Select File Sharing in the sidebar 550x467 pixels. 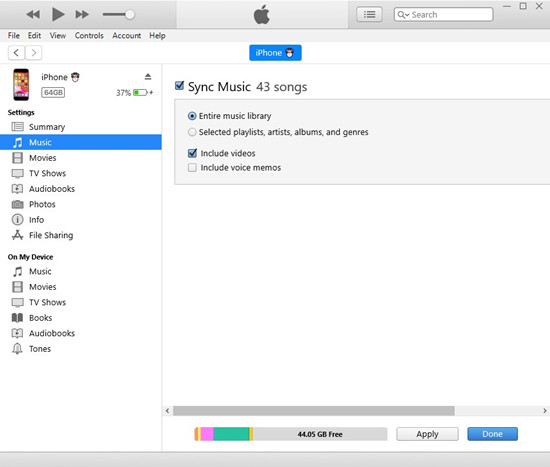(x=81, y=235)
